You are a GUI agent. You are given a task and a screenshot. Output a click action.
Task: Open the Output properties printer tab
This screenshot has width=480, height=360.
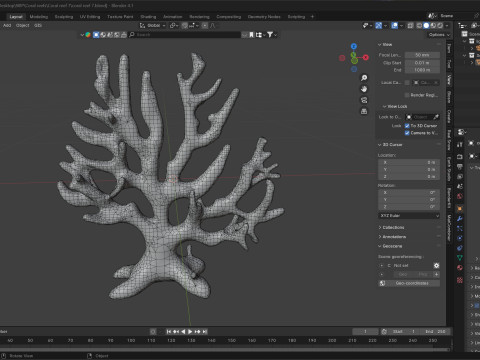(x=460, y=167)
